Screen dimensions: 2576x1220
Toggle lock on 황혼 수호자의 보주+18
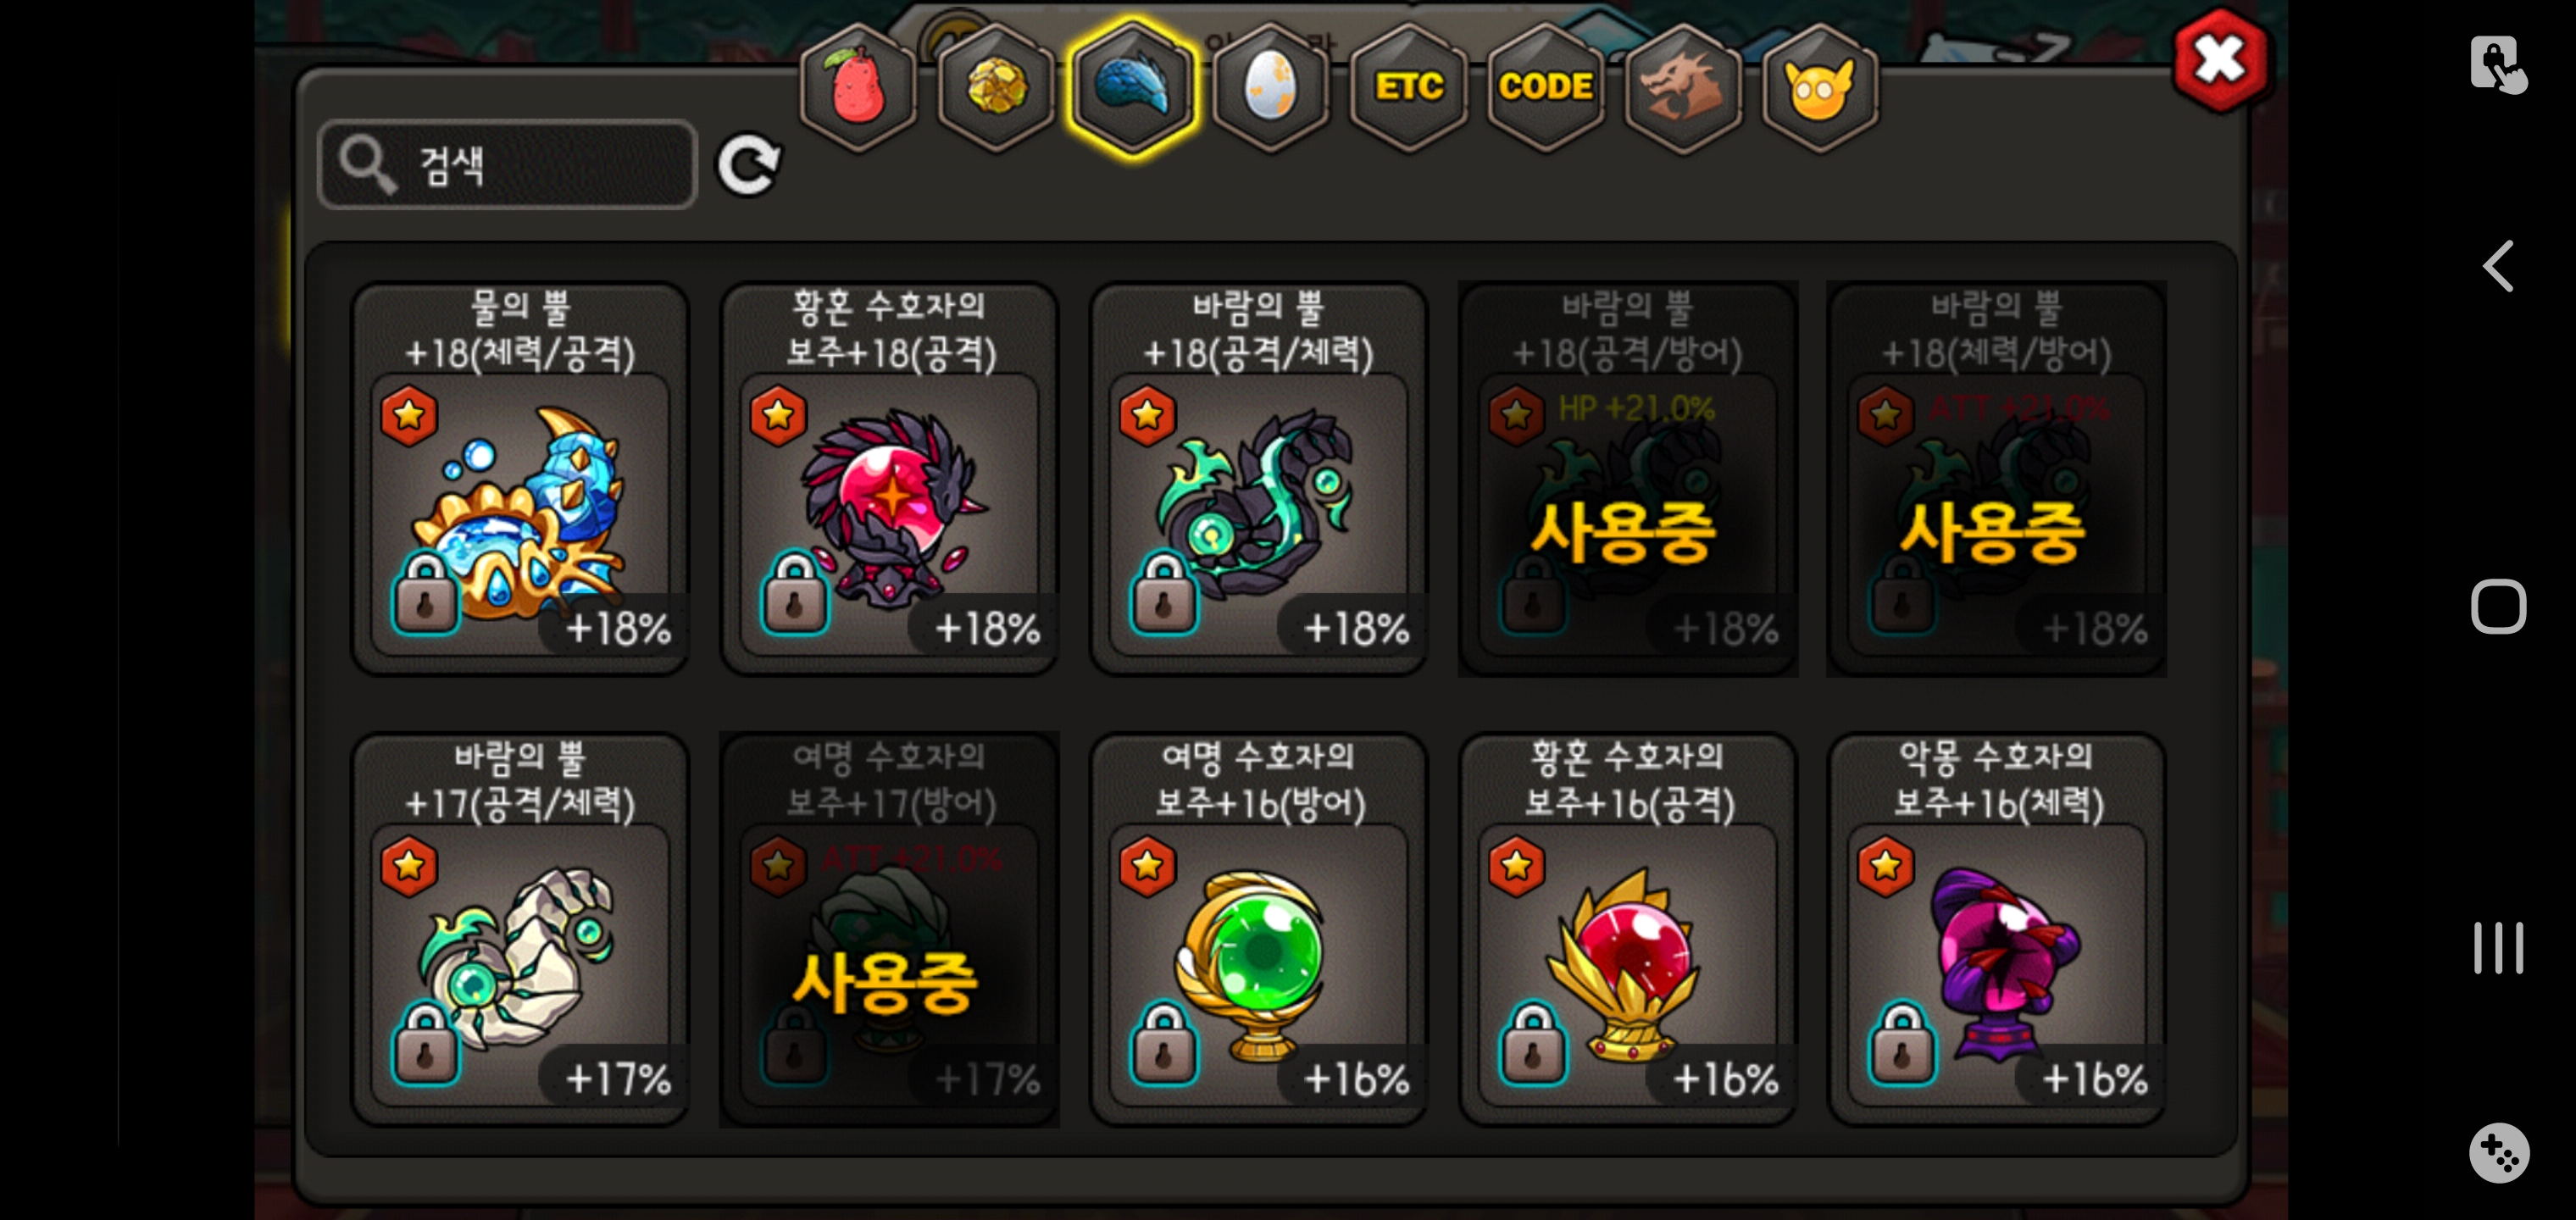point(794,595)
